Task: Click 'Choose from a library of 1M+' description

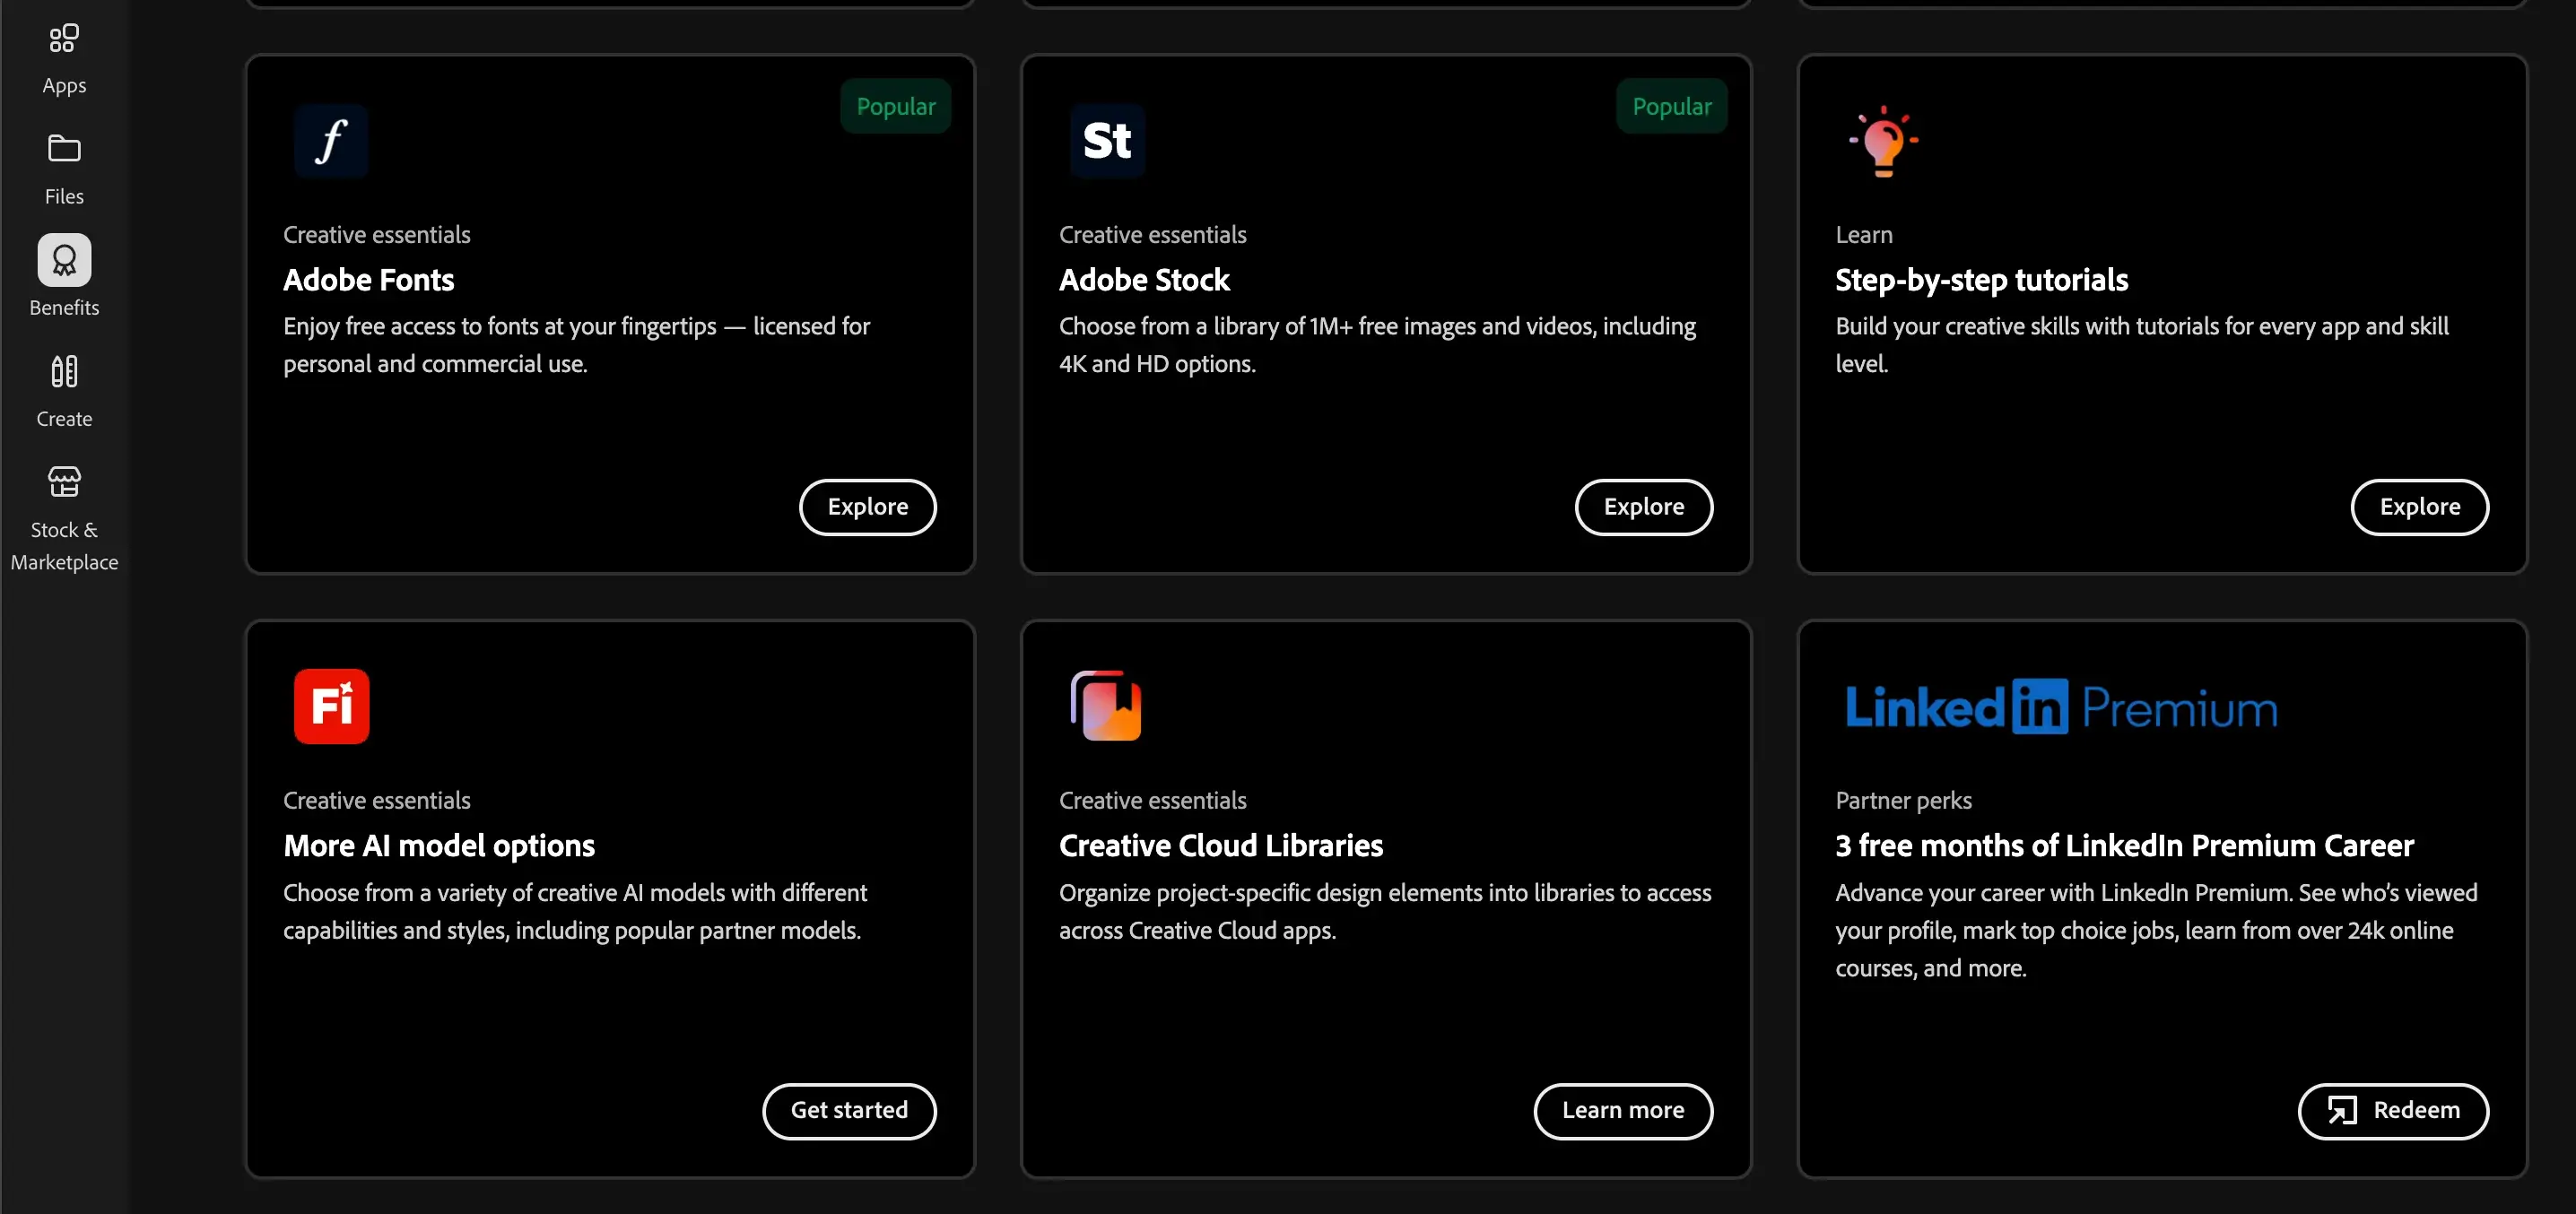Action: coord(1377,345)
